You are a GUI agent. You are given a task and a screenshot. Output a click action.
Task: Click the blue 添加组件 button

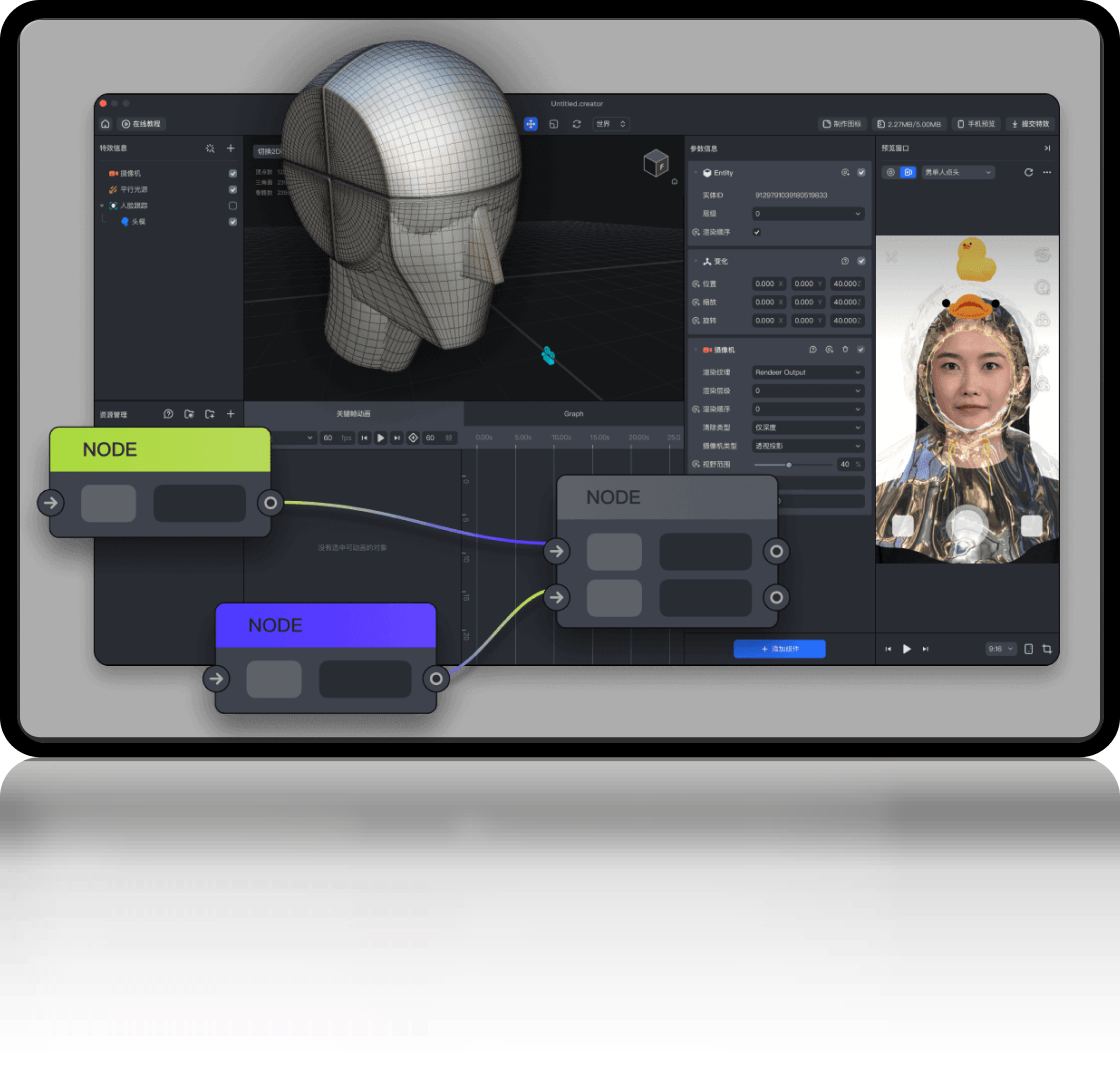779,649
